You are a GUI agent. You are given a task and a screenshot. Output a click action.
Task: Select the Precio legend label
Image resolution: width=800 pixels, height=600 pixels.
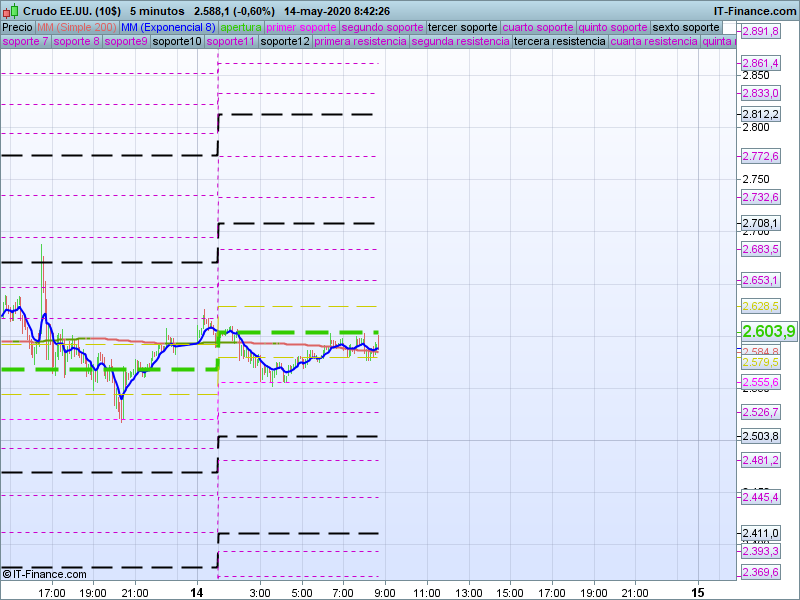tap(17, 27)
